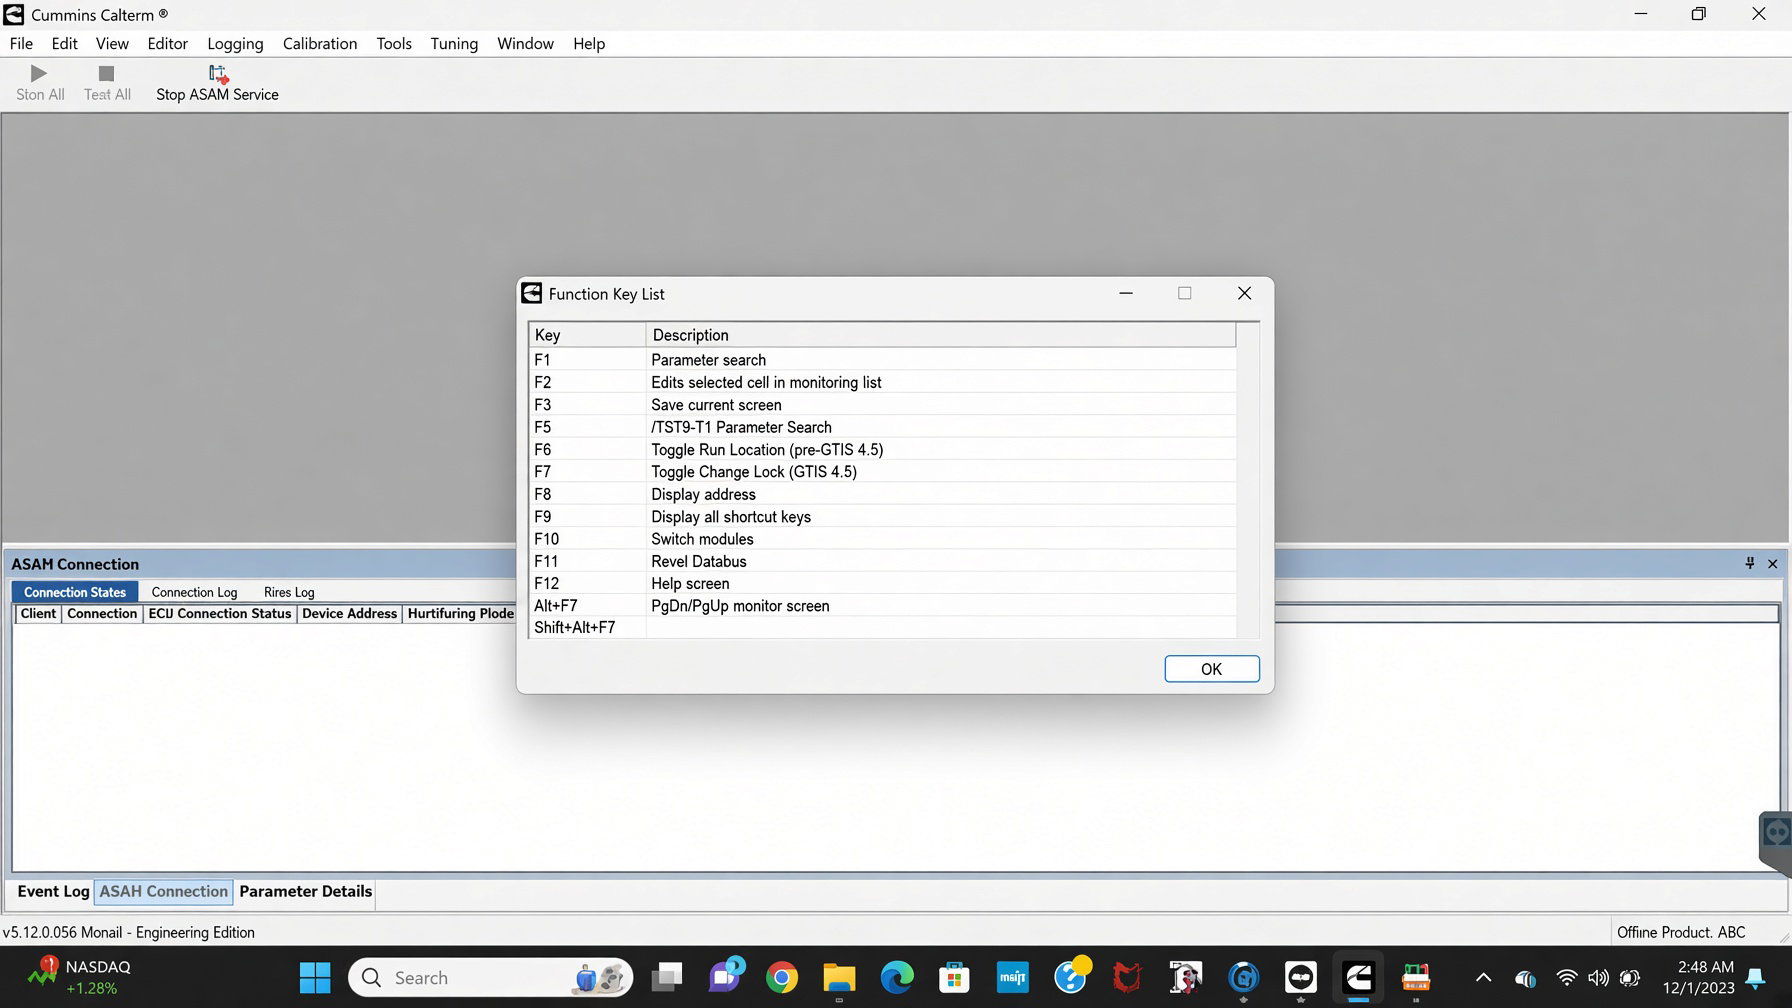Pin the ASAM Connection panel

pyautogui.click(x=1750, y=564)
